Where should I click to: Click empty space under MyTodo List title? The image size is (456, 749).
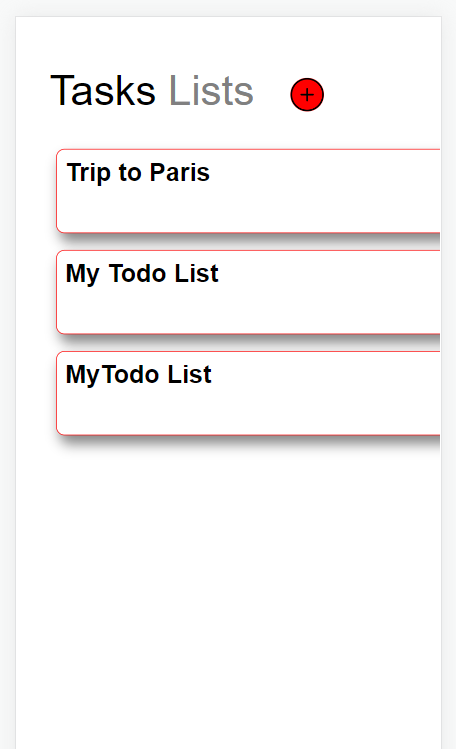248,412
